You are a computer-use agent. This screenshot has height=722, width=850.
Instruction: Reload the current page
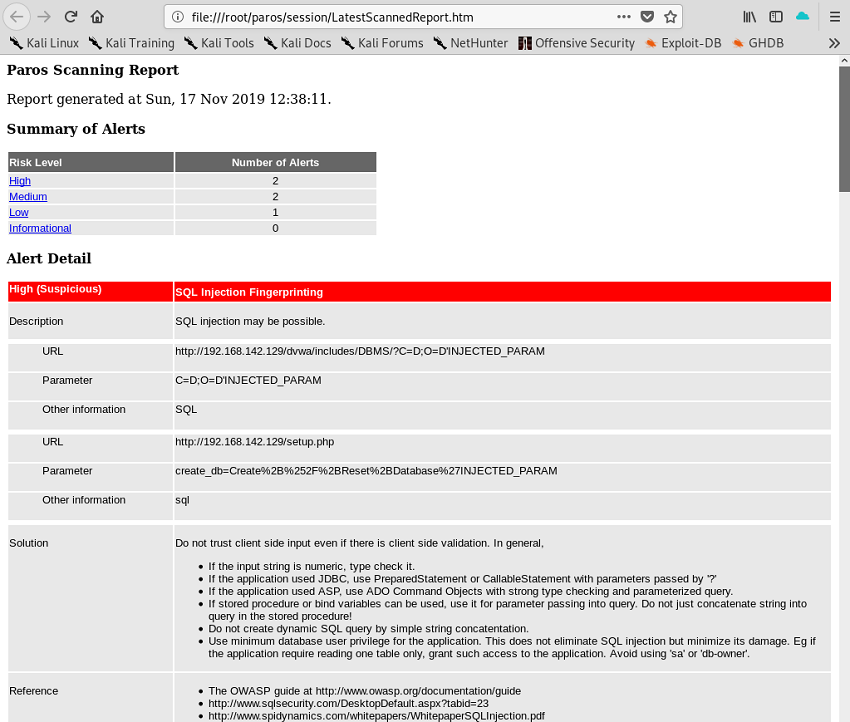pos(71,17)
